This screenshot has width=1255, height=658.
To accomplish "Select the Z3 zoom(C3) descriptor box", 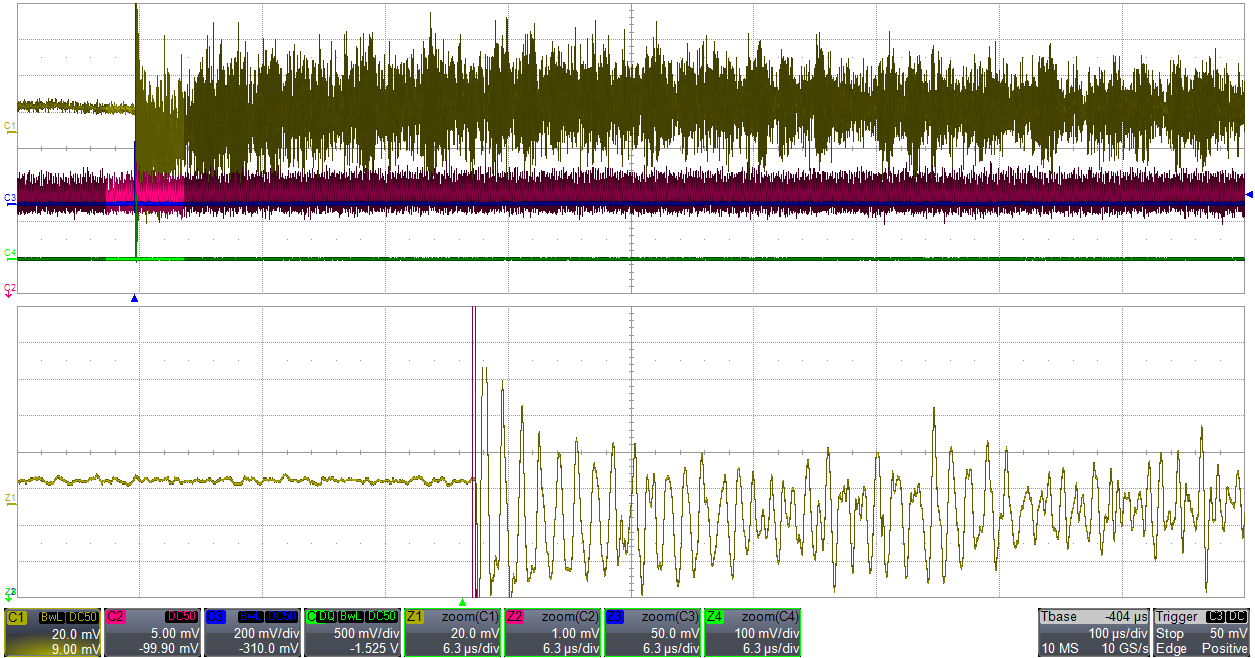I will pyautogui.click(x=652, y=632).
